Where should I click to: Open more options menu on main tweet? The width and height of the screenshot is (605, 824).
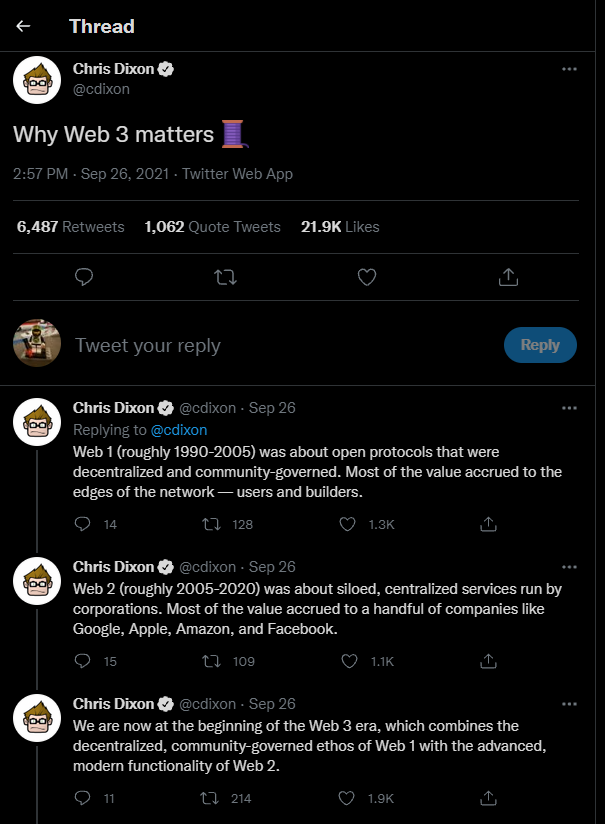pos(569,70)
